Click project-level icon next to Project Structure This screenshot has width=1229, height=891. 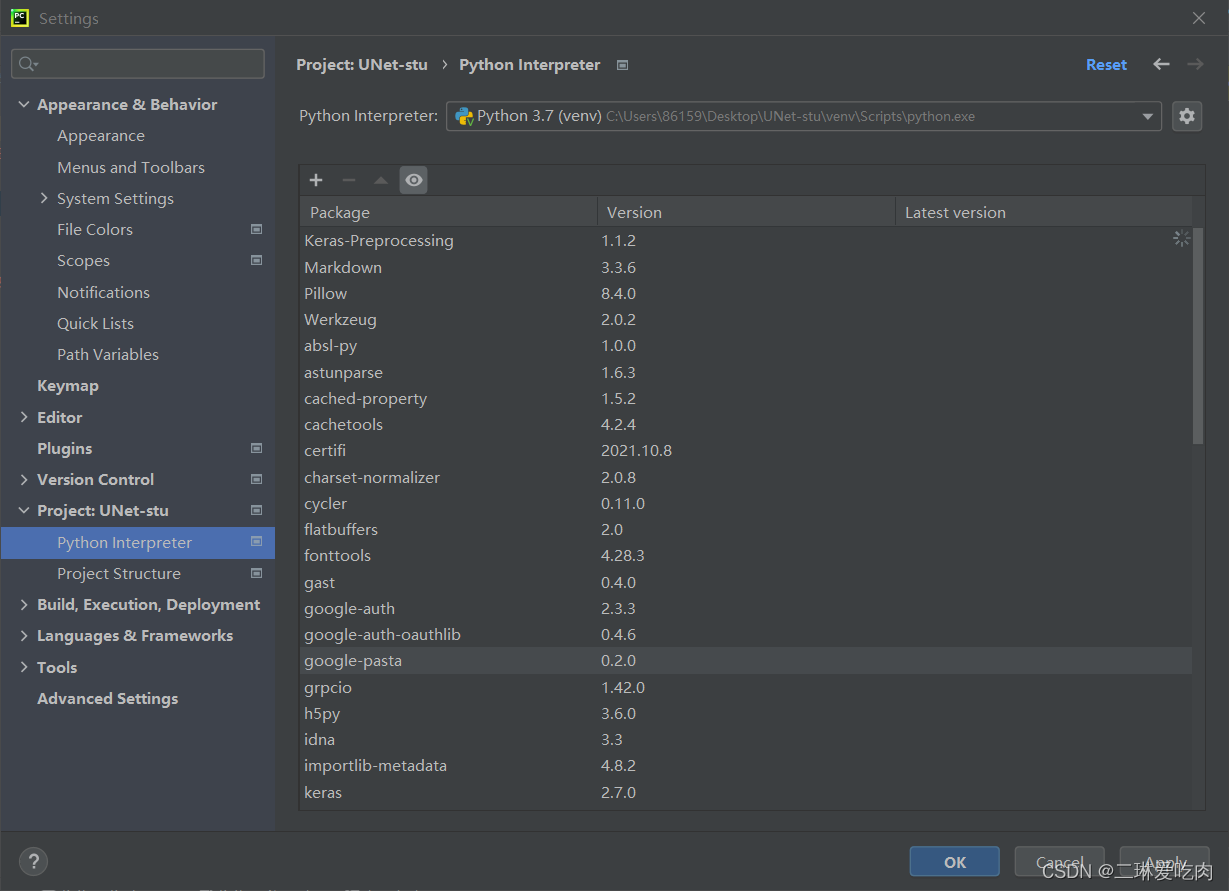click(x=256, y=573)
